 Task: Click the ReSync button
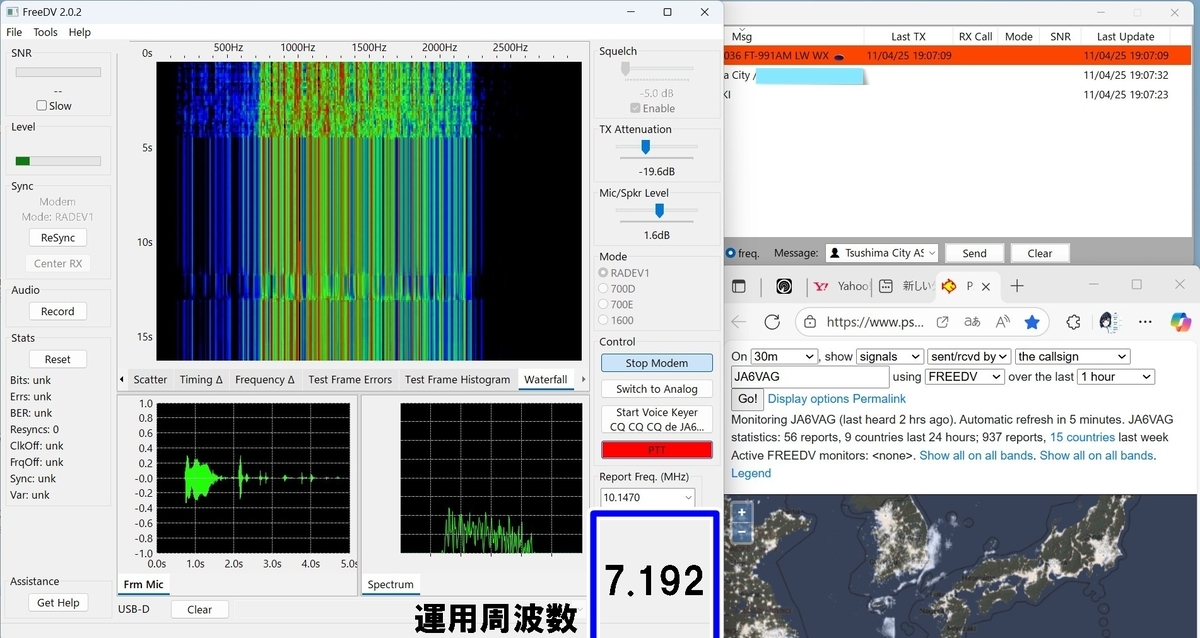57,238
